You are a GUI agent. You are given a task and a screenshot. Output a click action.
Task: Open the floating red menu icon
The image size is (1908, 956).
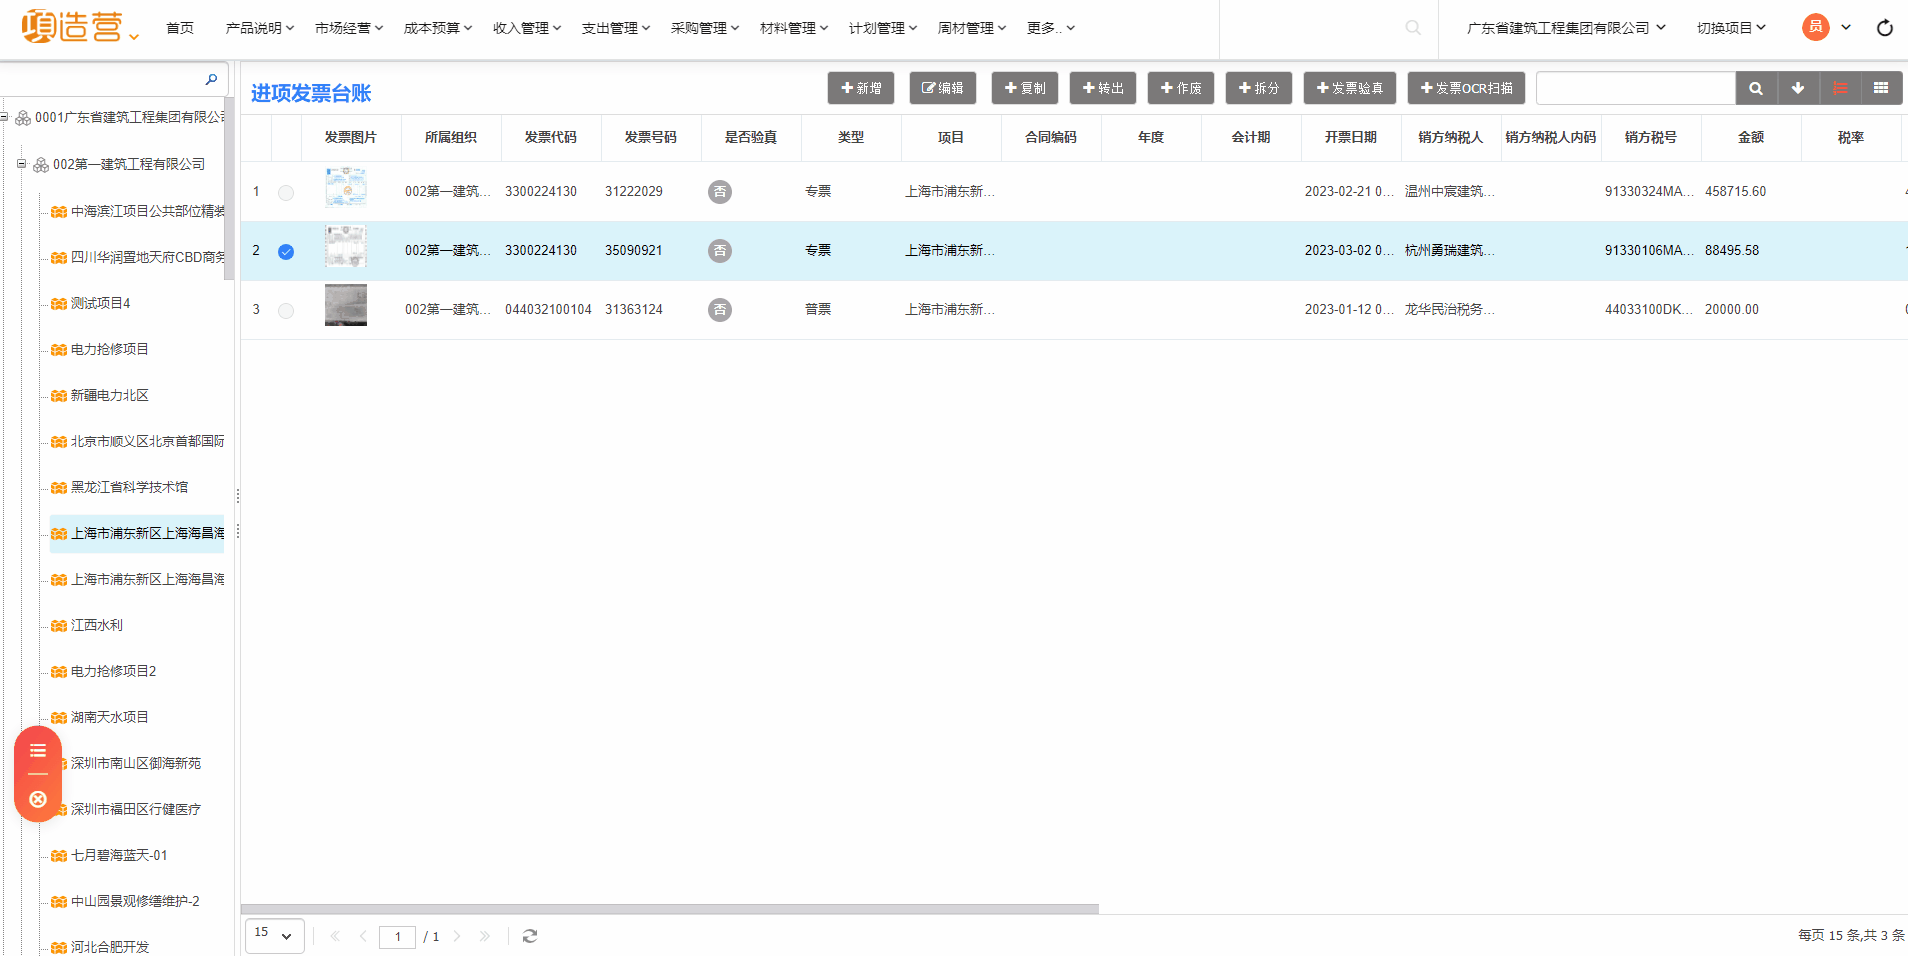(38, 751)
